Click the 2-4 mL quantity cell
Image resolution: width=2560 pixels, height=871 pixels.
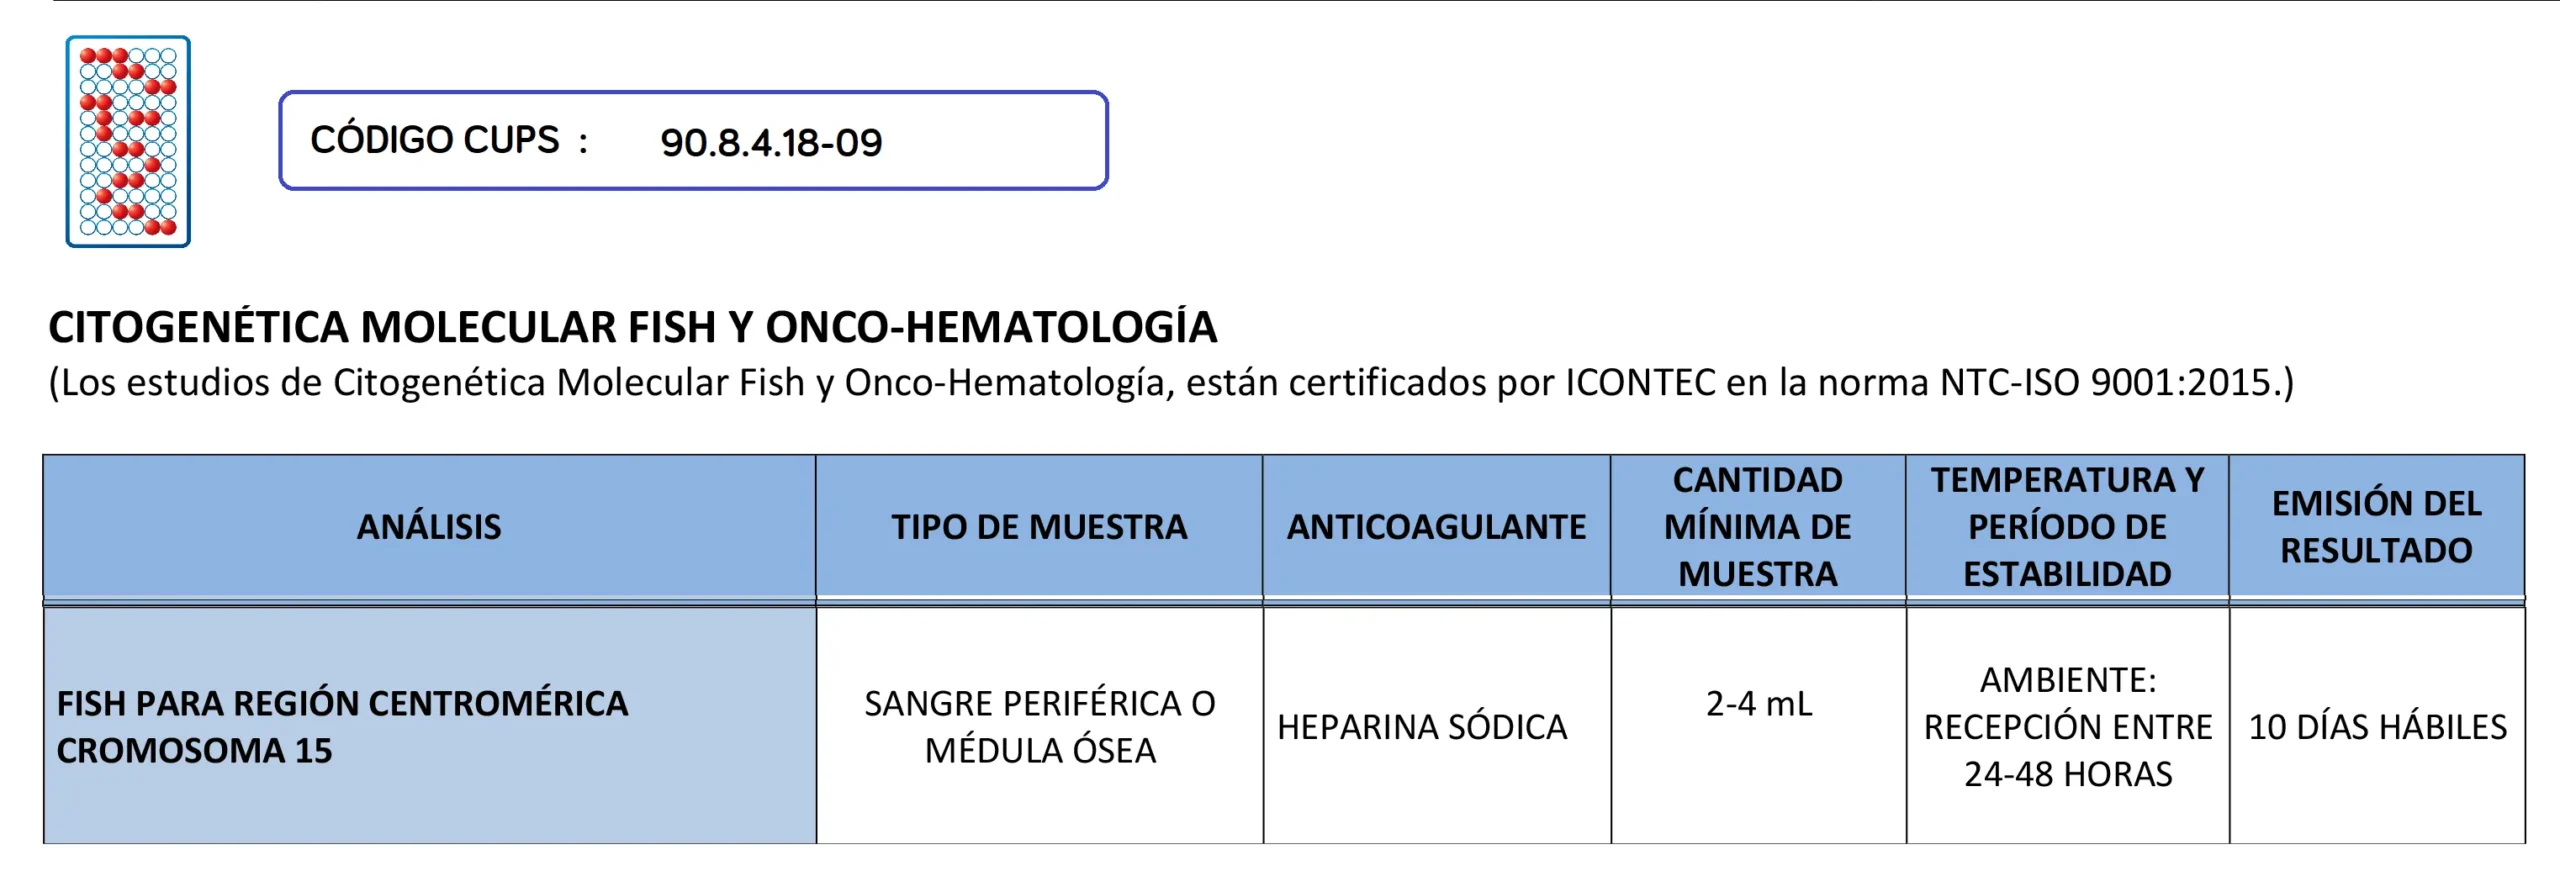[x=1758, y=704]
